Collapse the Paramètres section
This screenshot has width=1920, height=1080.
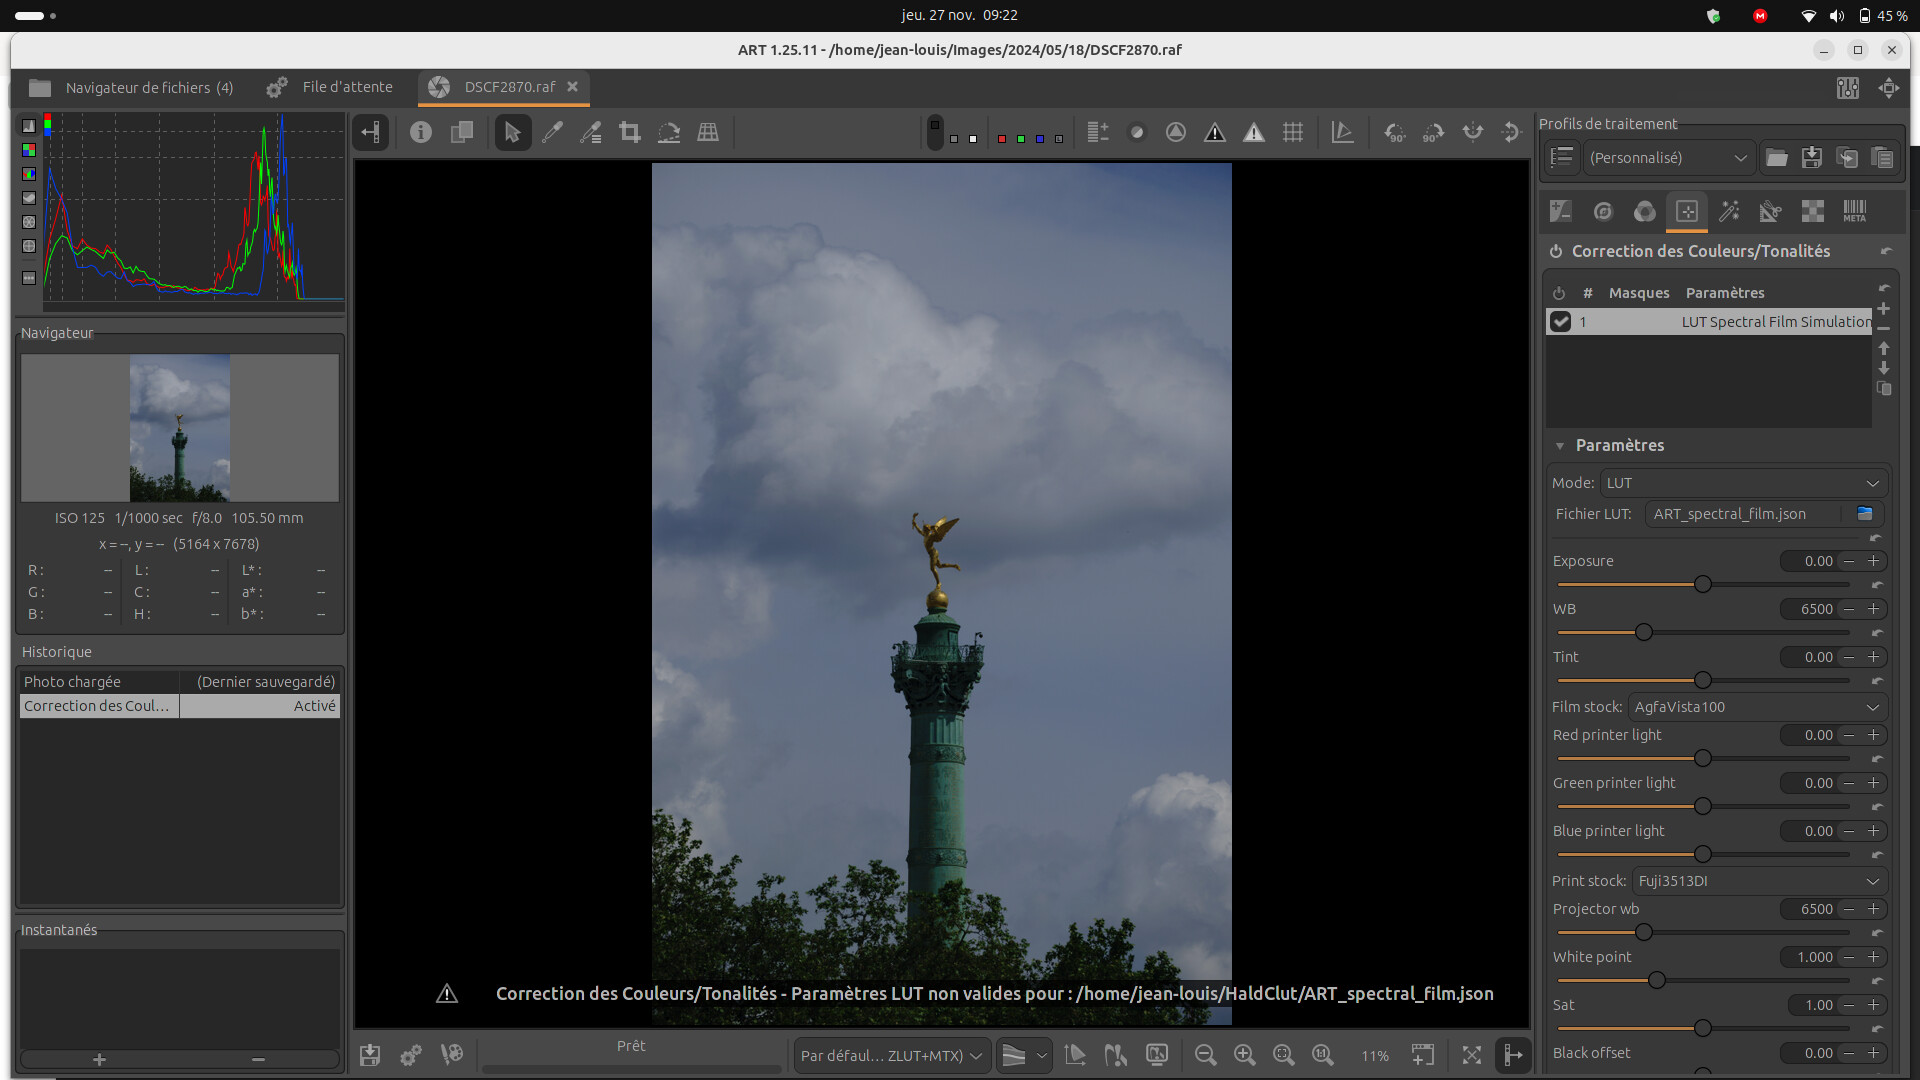tap(1560, 446)
